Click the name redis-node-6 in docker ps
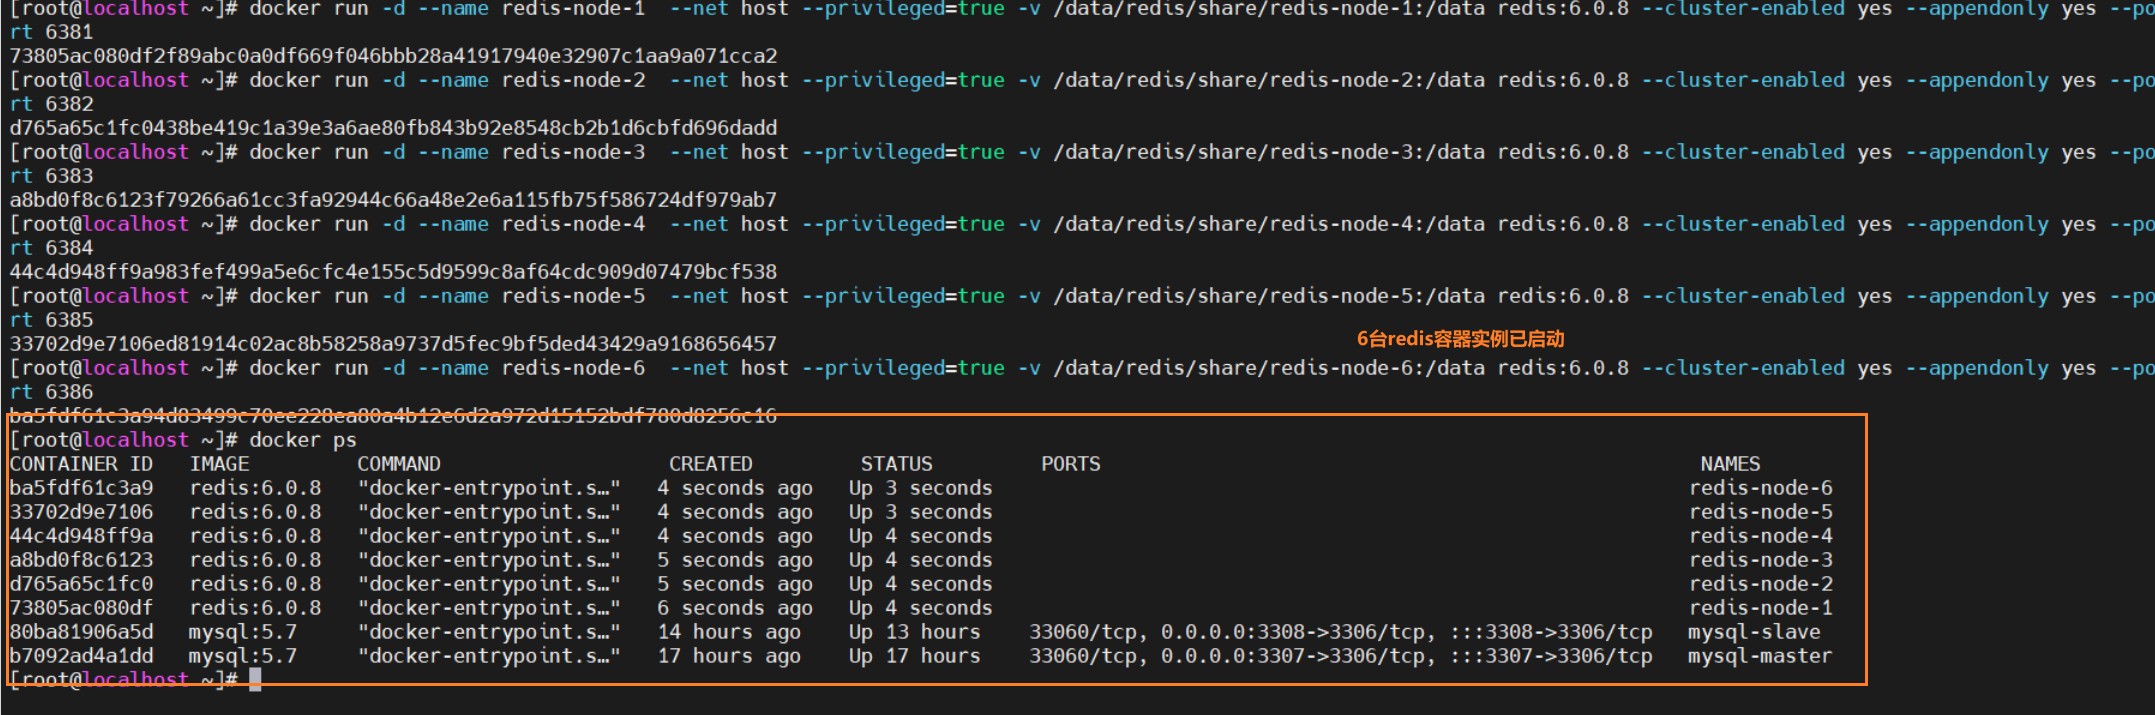Image resolution: width=2155 pixels, height=715 pixels. coord(1761,488)
